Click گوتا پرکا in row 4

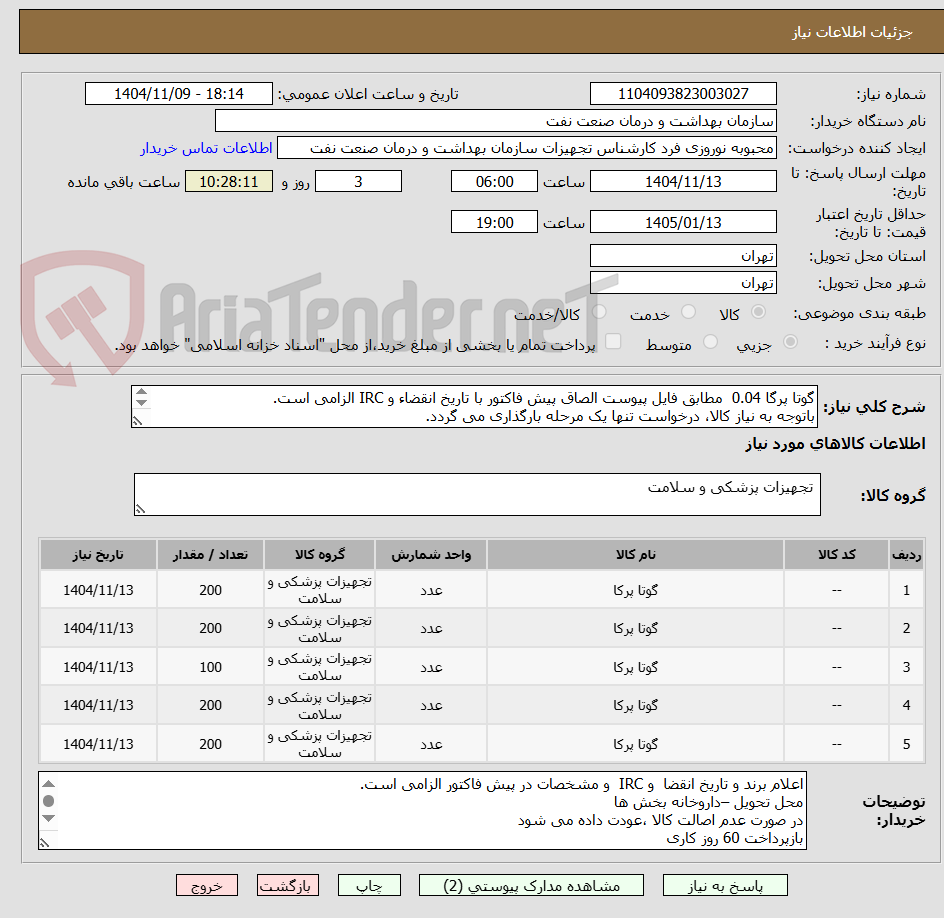coord(635,705)
